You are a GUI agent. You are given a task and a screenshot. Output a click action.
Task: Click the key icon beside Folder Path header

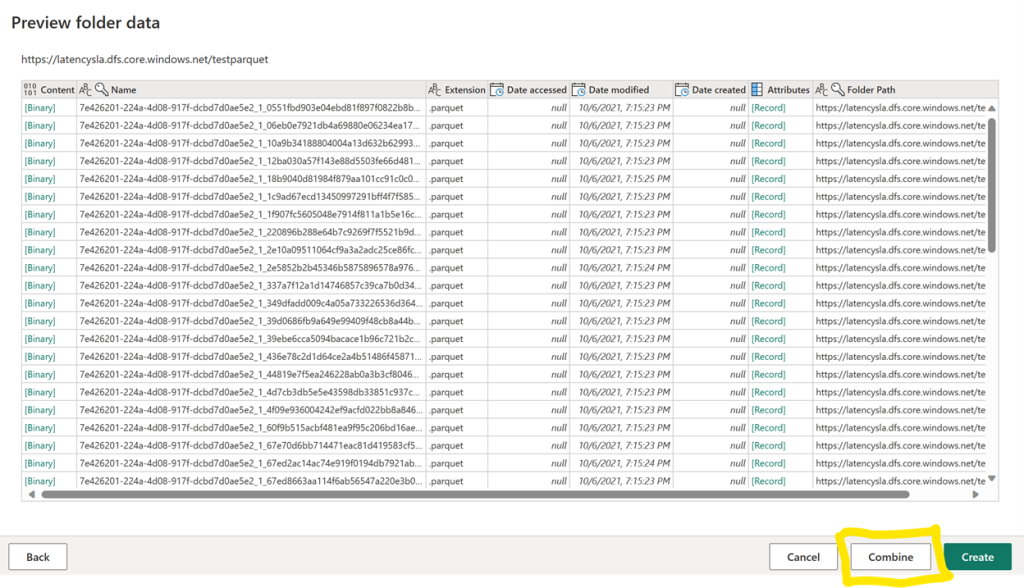(x=837, y=90)
